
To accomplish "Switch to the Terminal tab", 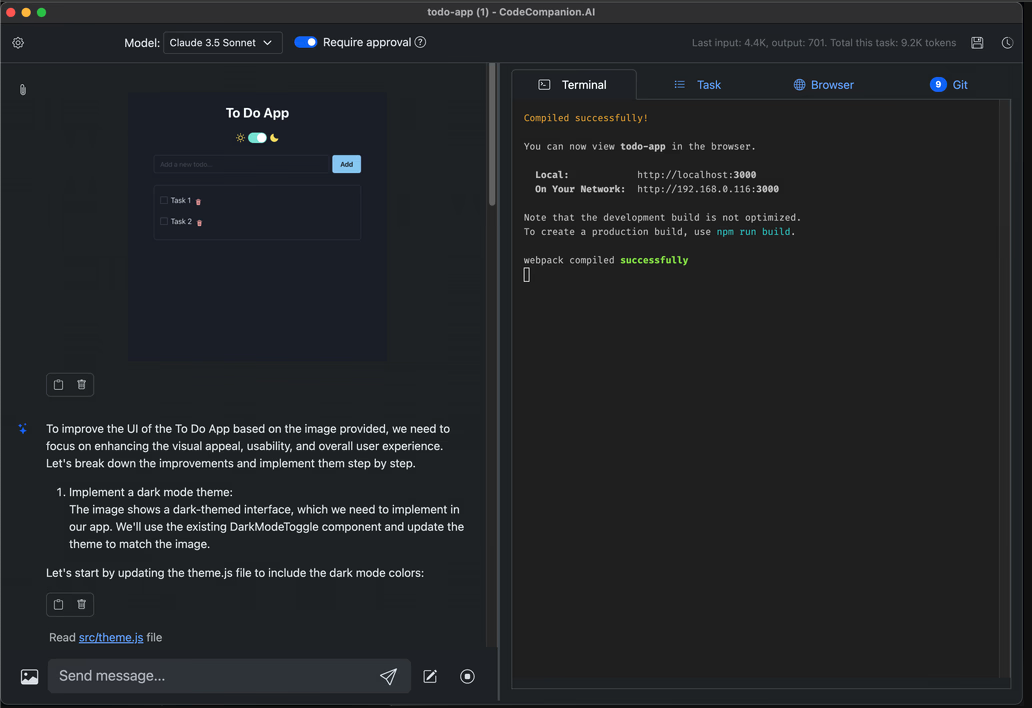I will (573, 85).
